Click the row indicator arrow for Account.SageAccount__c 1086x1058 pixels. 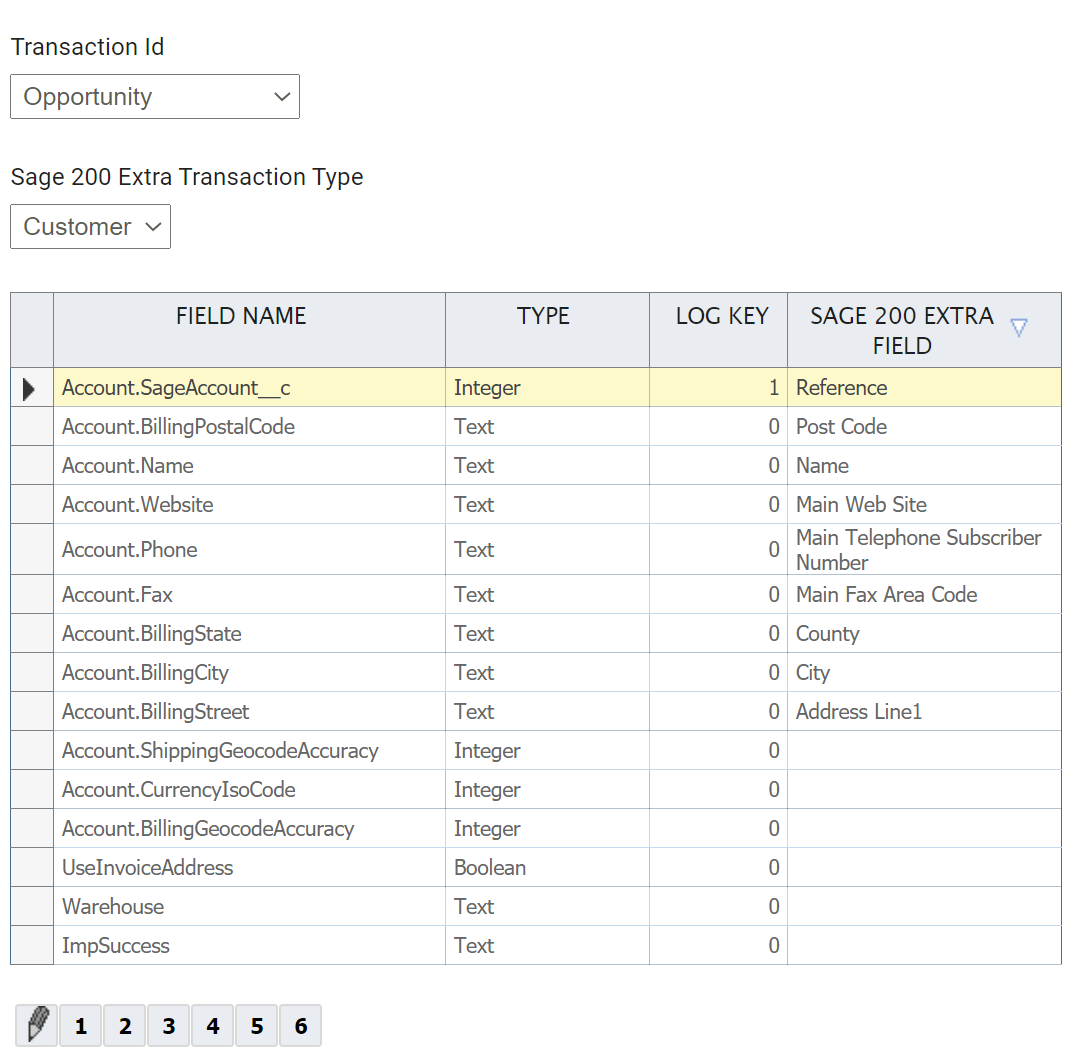coord(30,388)
